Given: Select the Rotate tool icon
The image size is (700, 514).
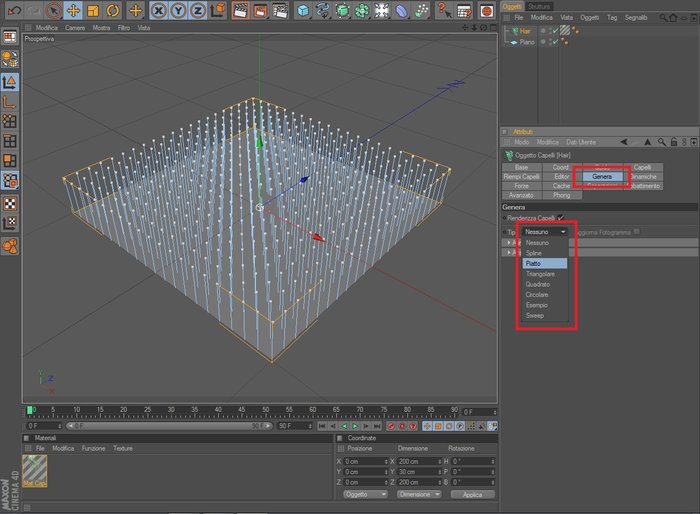Looking at the screenshot, I should tap(112, 10).
